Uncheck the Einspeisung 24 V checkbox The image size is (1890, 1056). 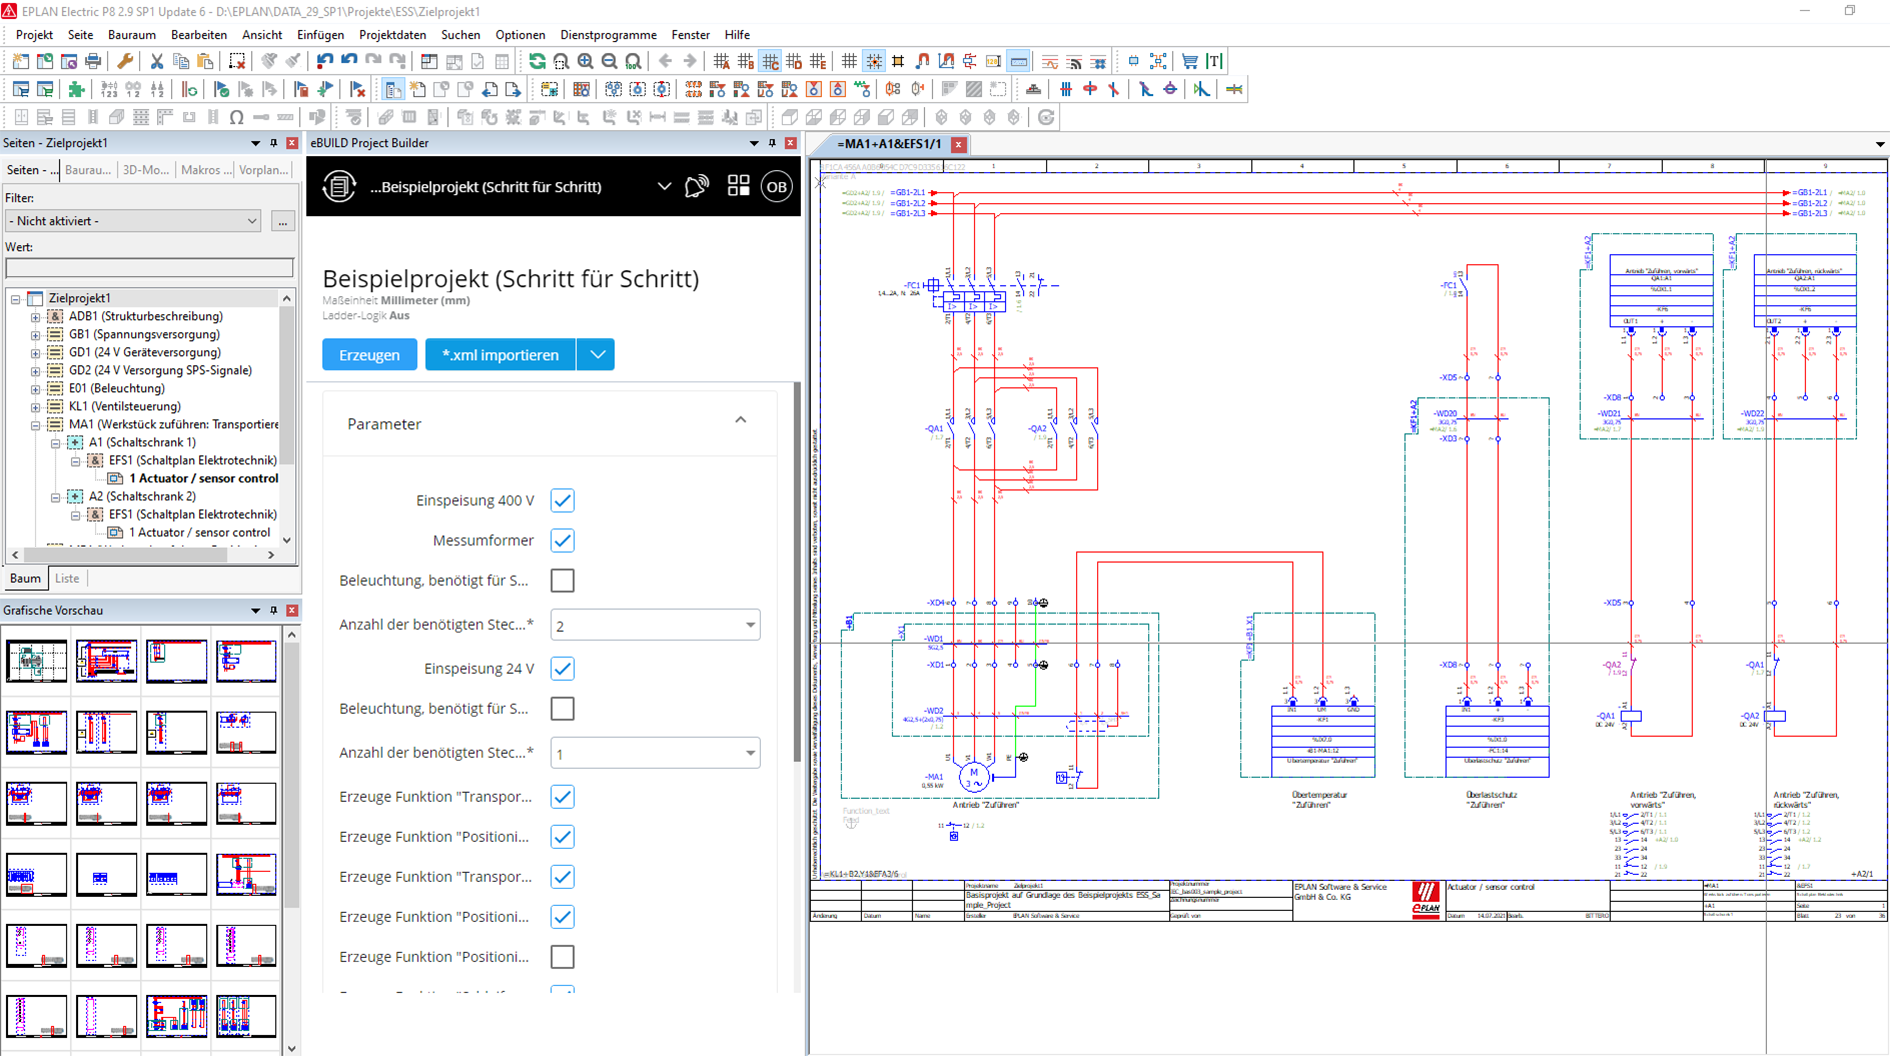click(x=562, y=668)
